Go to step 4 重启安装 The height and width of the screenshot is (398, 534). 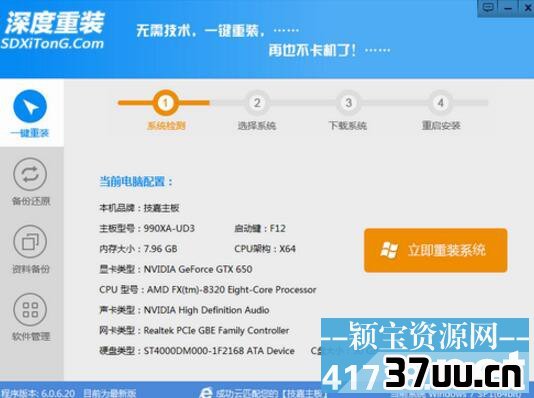click(x=440, y=102)
